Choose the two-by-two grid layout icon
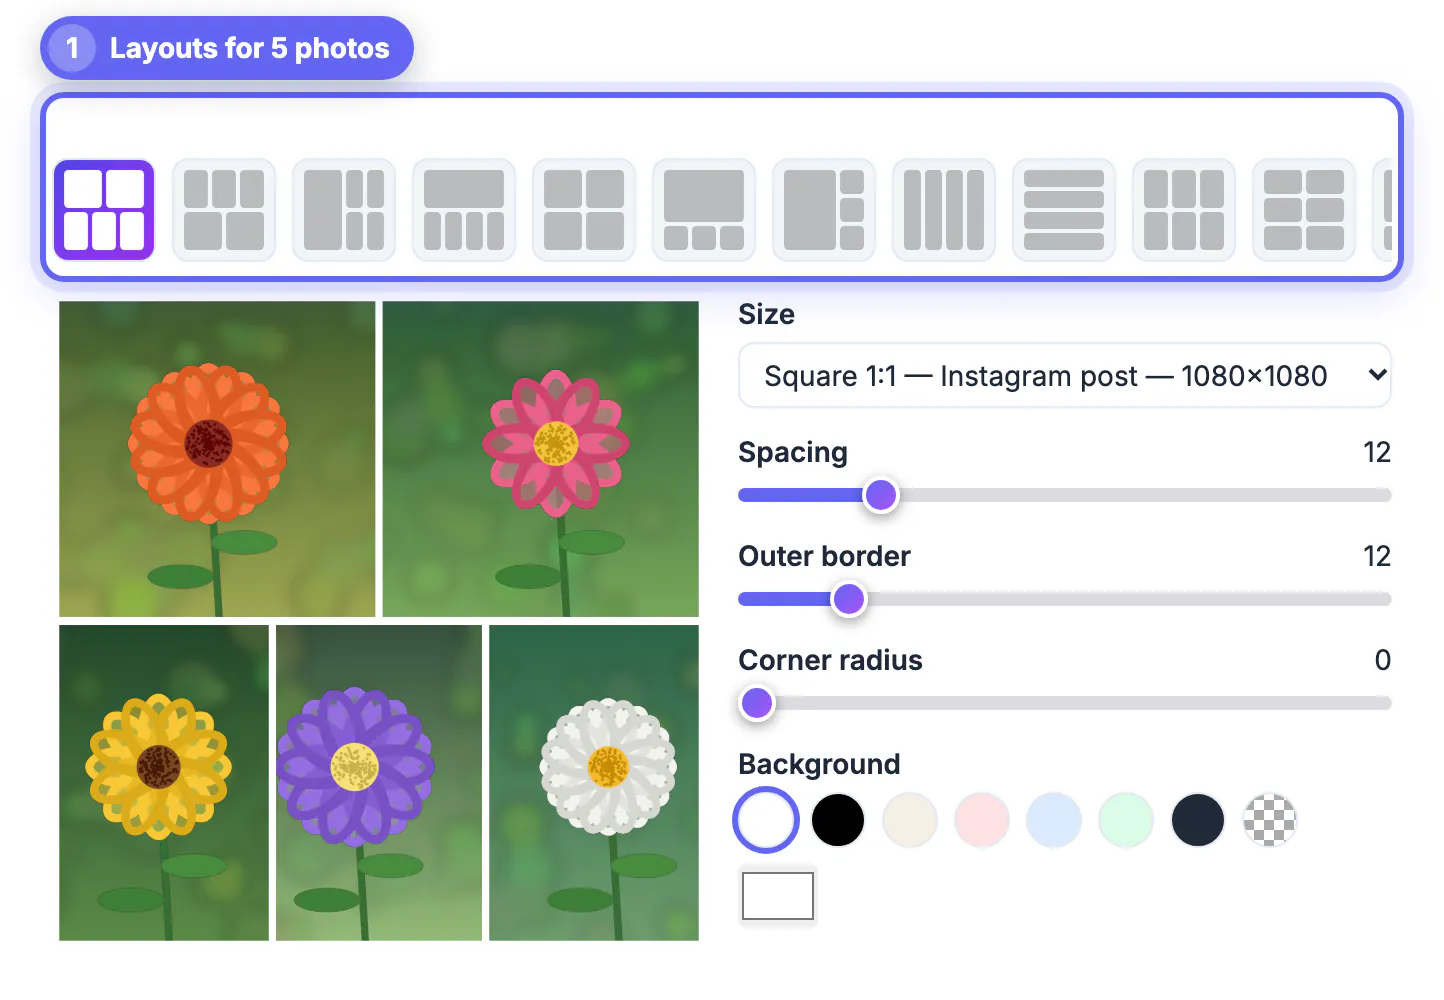The height and width of the screenshot is (1000, 1444). pyautogui.click(x=584, y=210)
